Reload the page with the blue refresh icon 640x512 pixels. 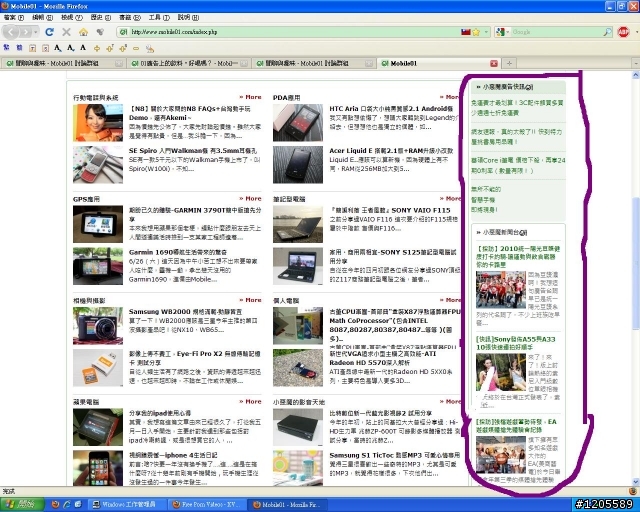point(50,32)
